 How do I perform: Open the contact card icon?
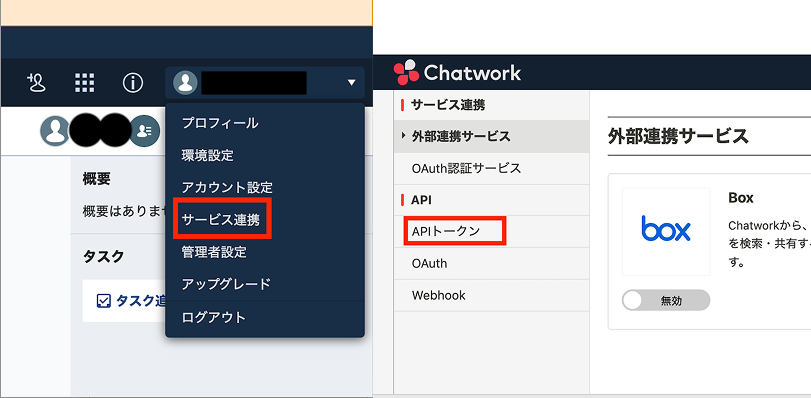coord(144,131)
